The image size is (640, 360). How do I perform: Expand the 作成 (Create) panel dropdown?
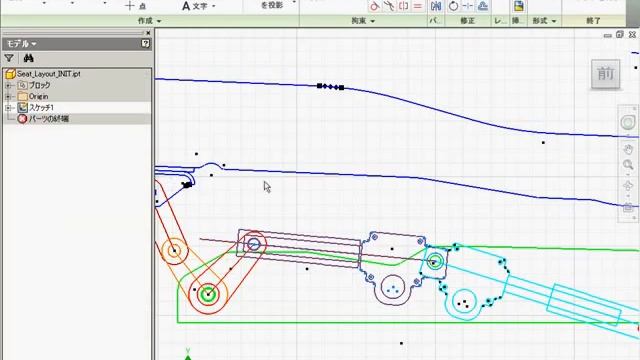coord(159,21)
